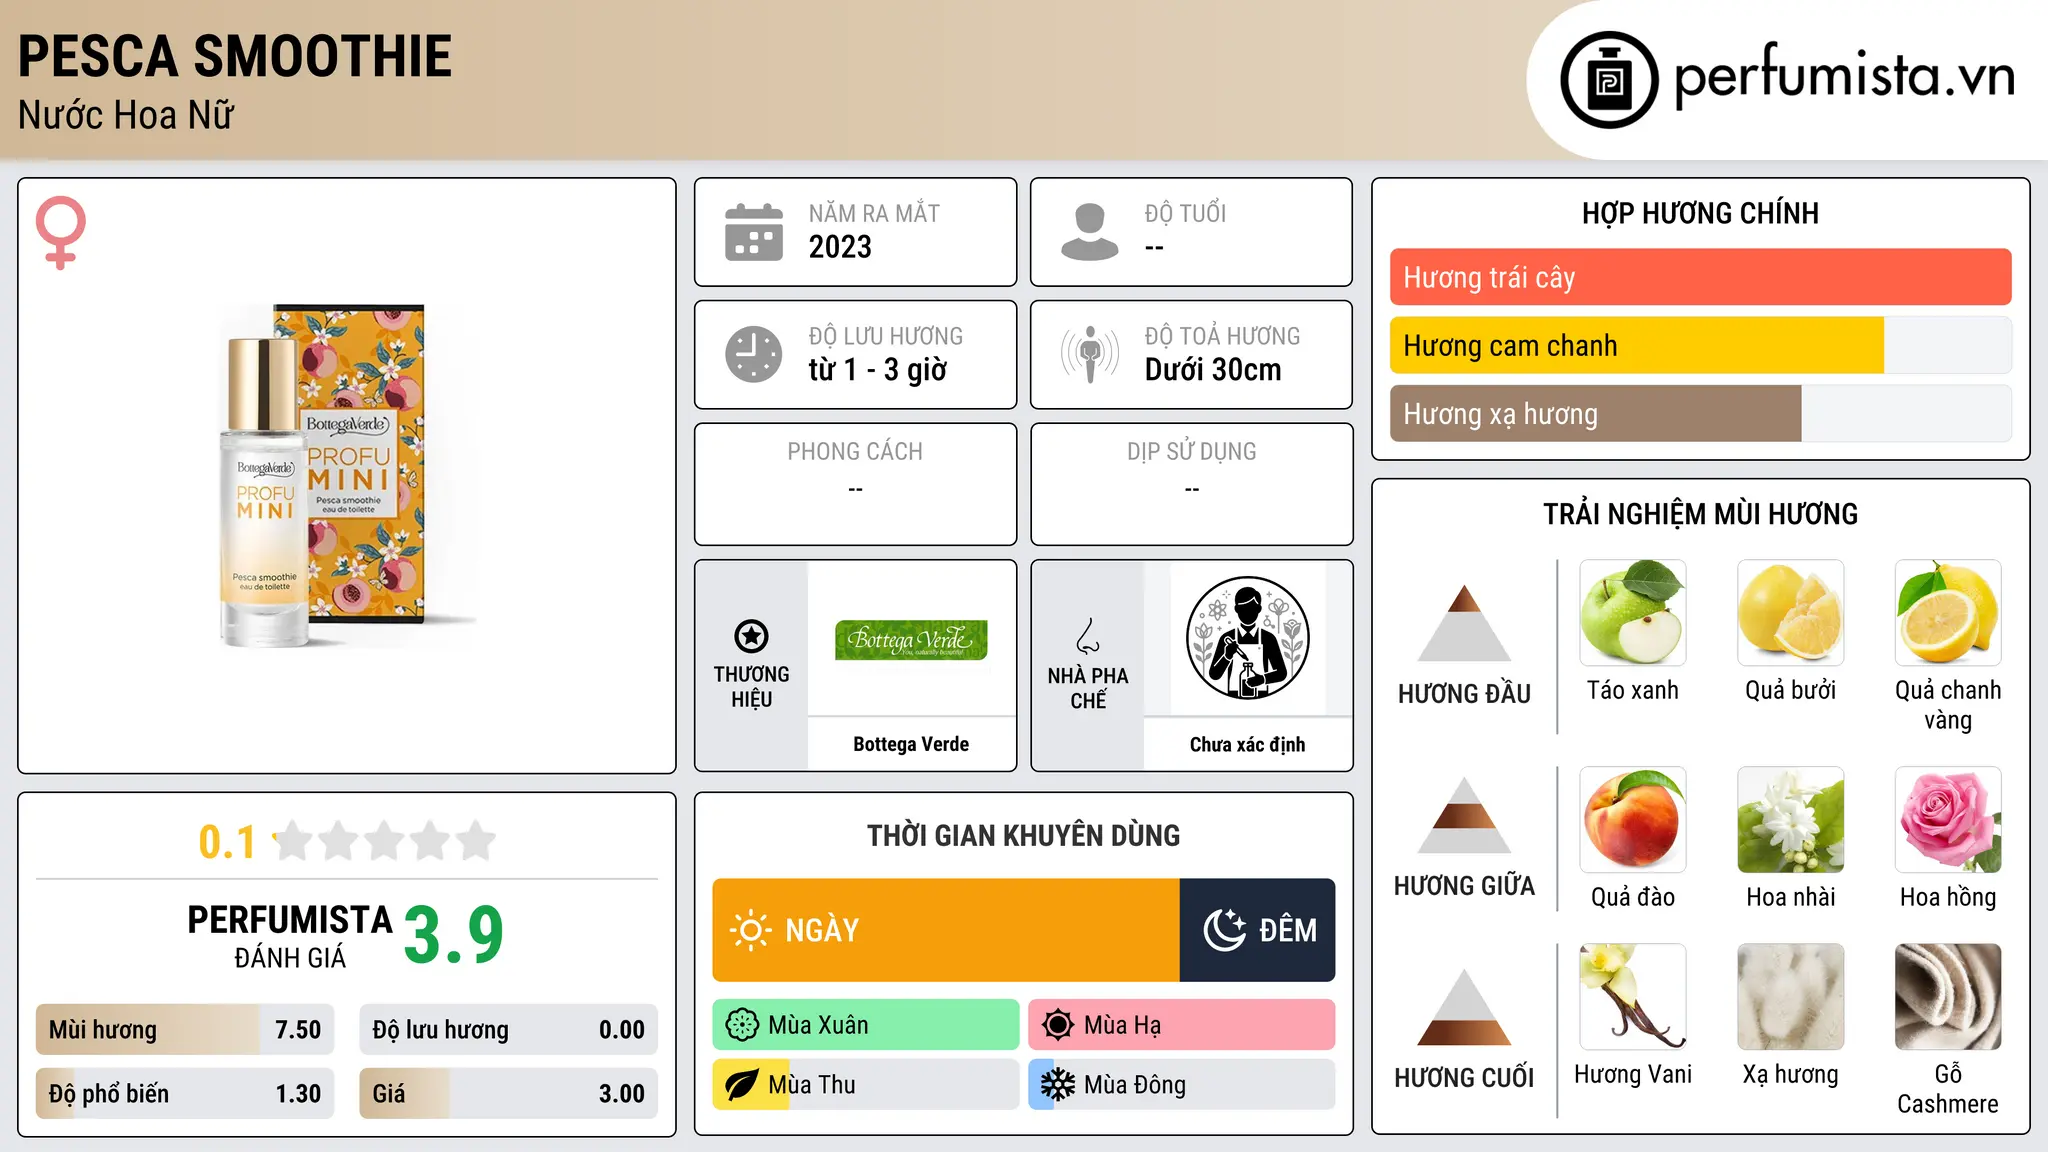Click the Bottega Verde green brand logo

(911, 640)
